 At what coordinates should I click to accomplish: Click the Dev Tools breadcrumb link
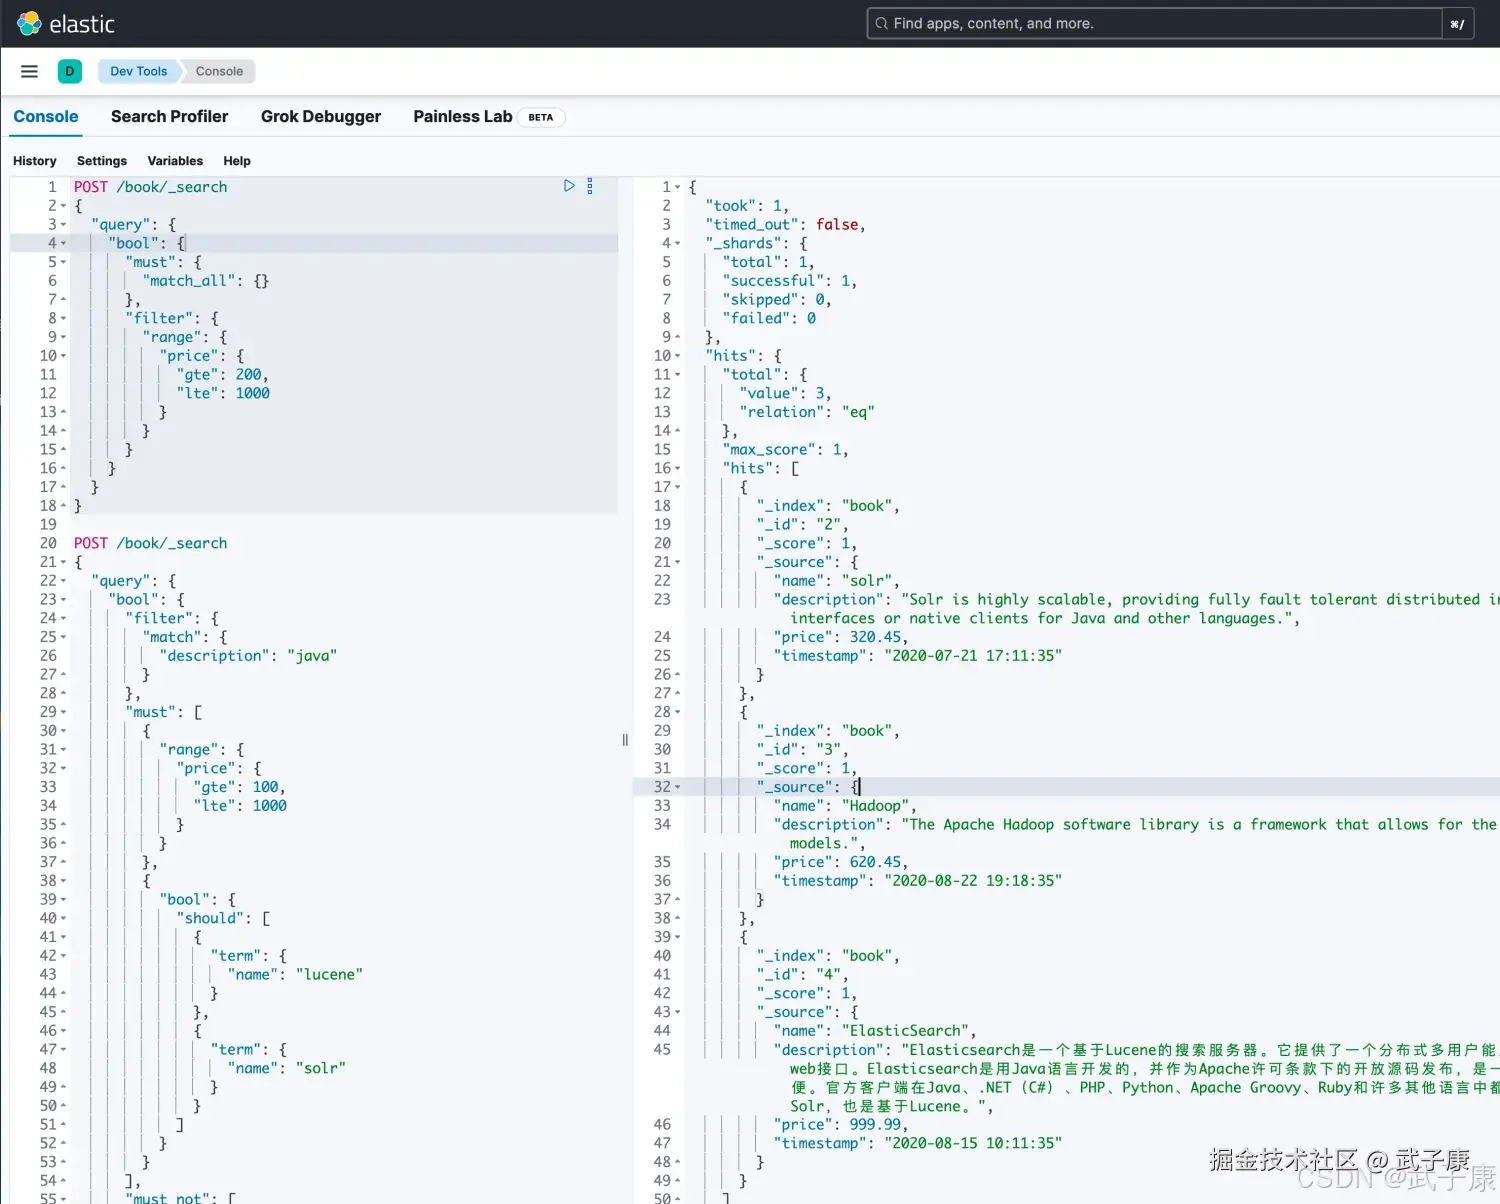[138, 71]
